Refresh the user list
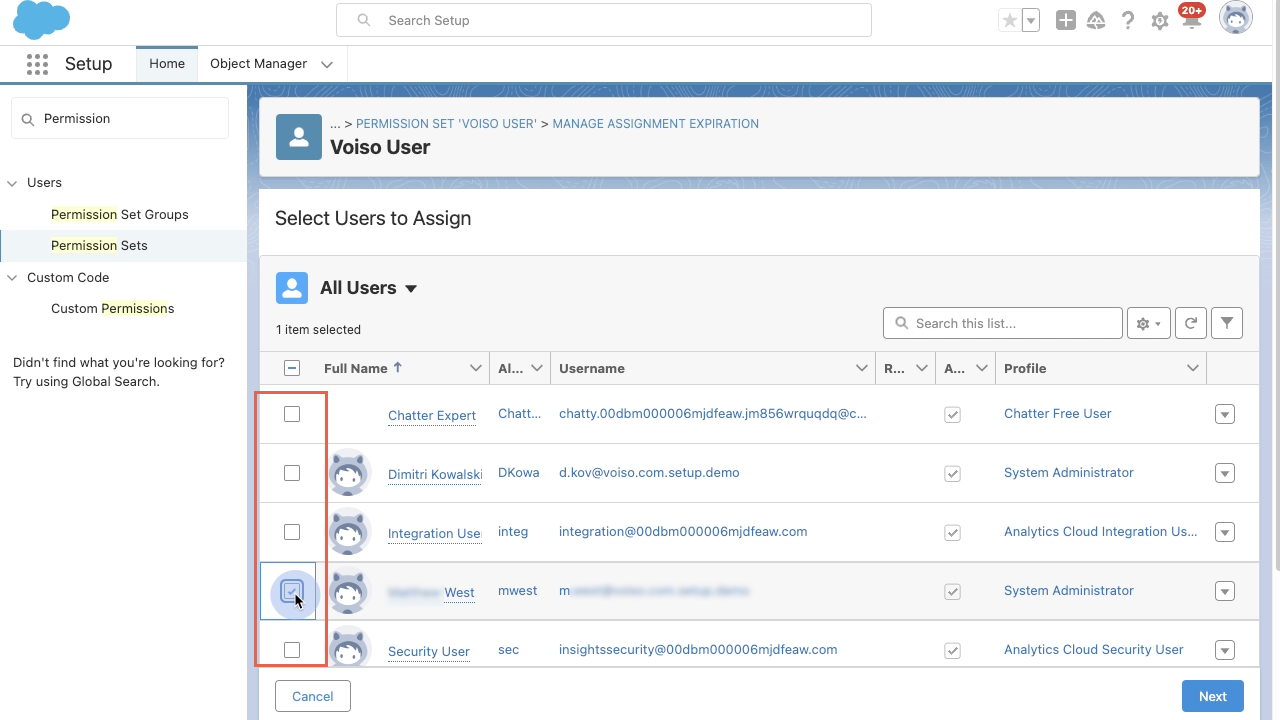This screenshot has height=720, width=1280. (1191, 323)
